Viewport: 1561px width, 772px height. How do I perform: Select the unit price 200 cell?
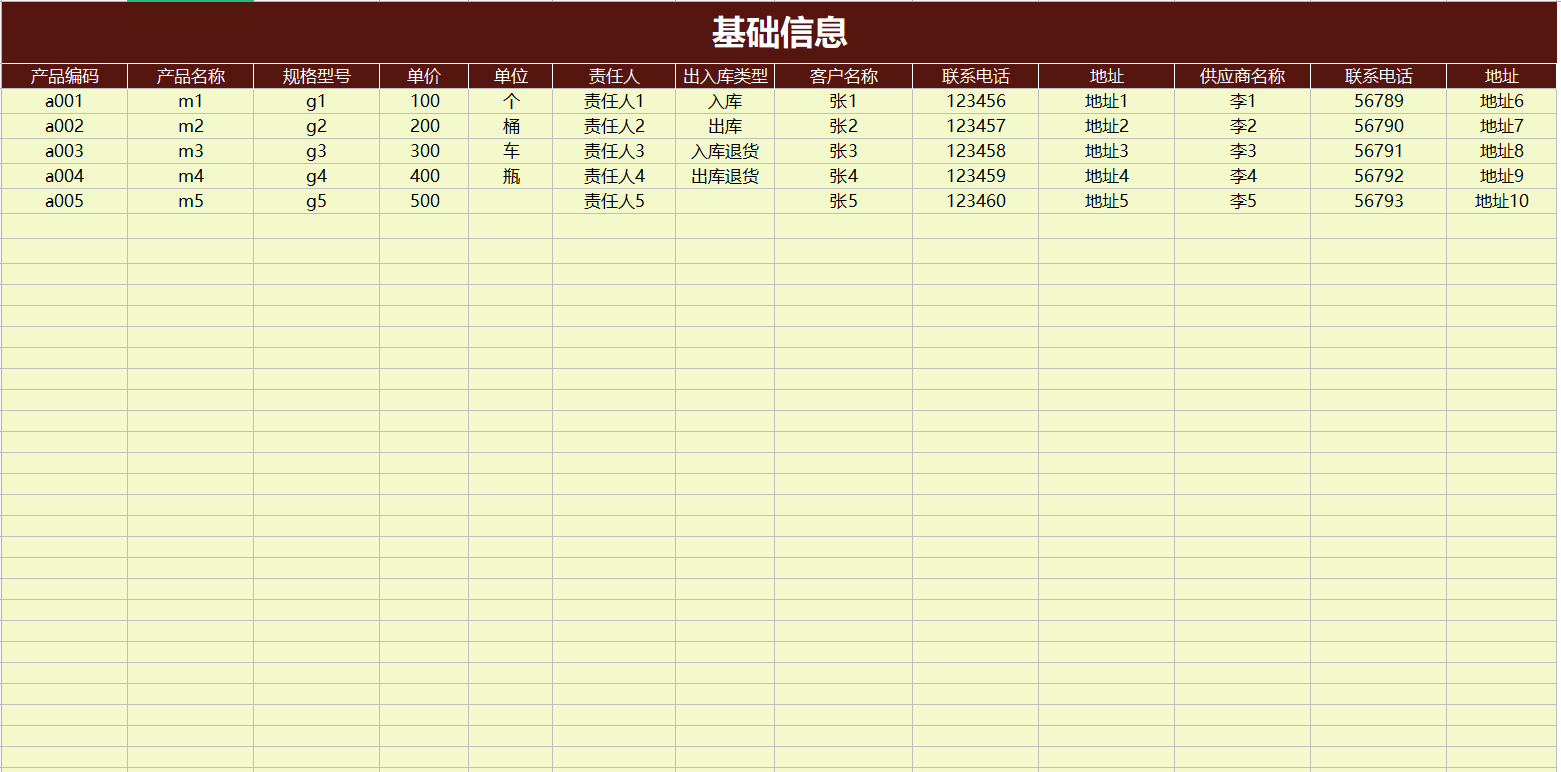point(424,126)
